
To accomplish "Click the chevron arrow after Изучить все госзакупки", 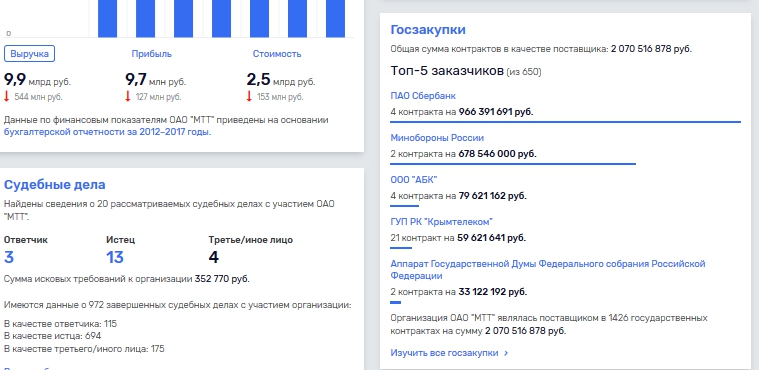I will pyautogui.click(x=506, y=353).
